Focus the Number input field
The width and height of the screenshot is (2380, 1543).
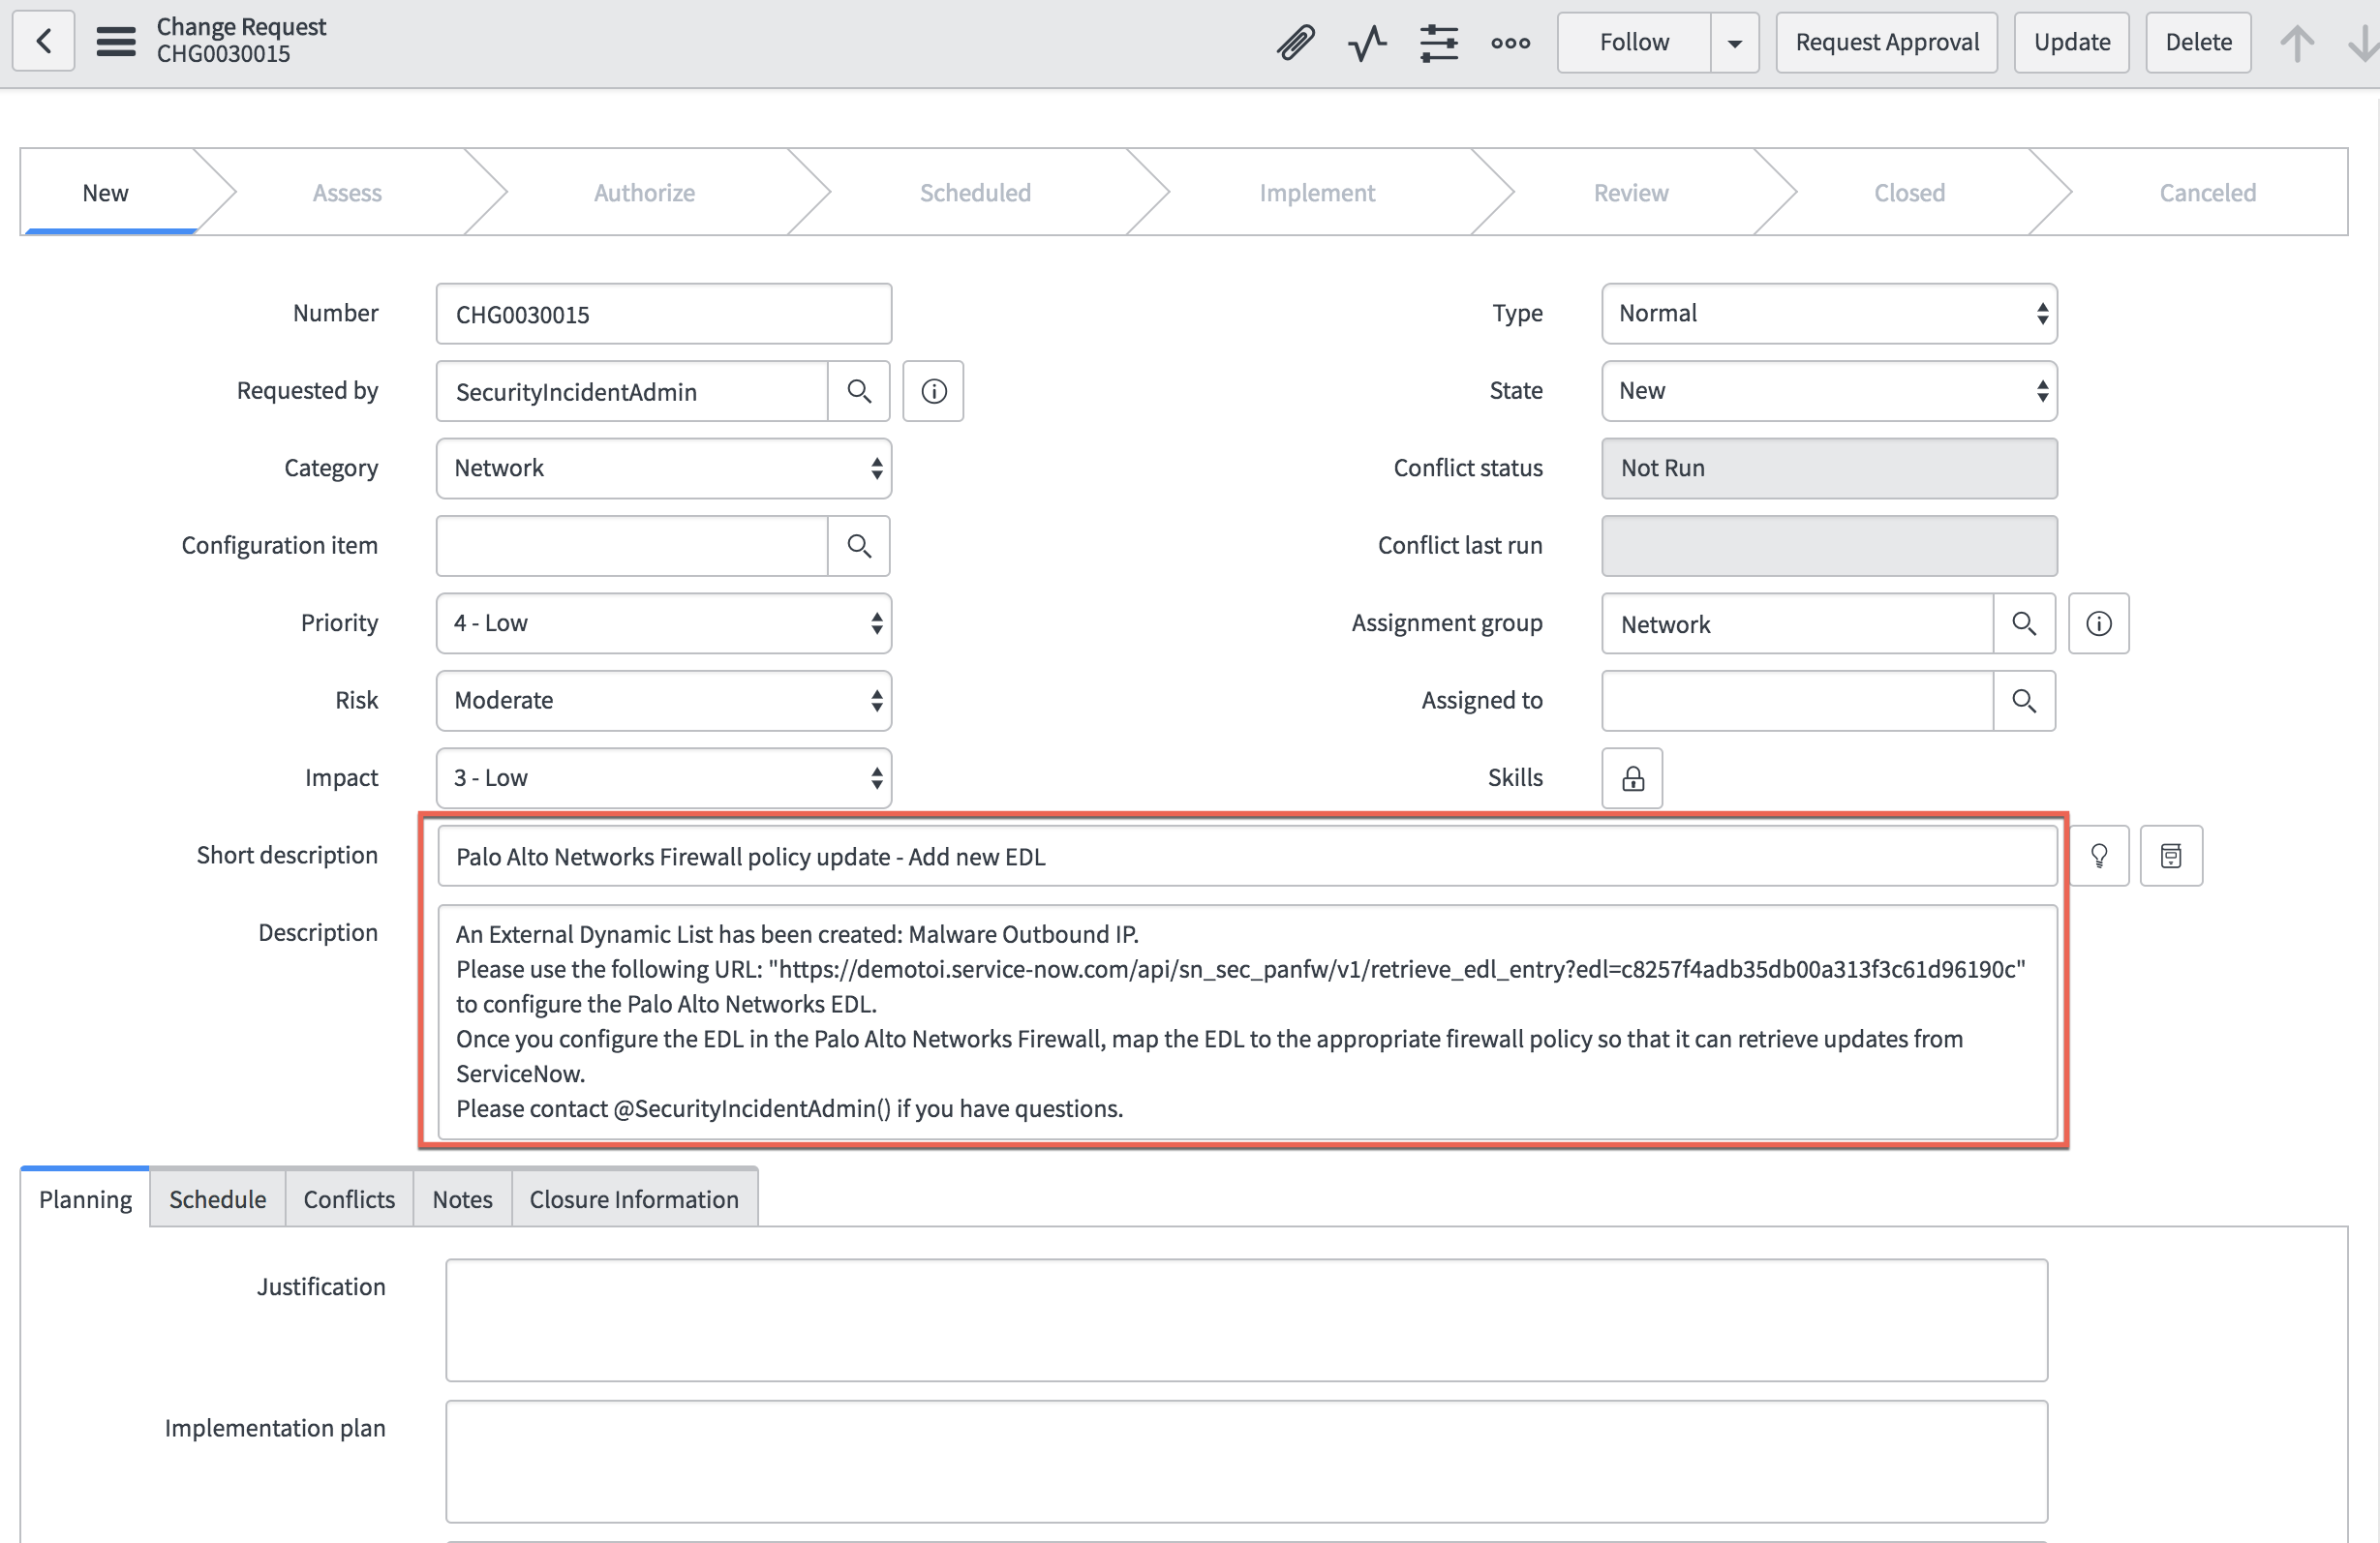coord(664,314)
